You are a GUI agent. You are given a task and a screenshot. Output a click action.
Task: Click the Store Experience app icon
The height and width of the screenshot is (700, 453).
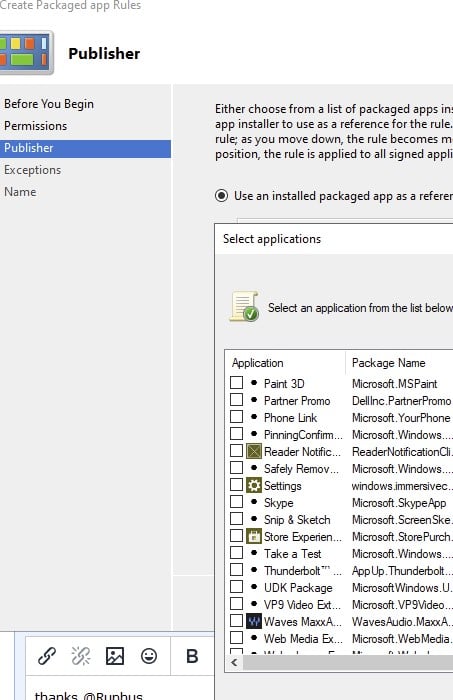tap(254, 536)
